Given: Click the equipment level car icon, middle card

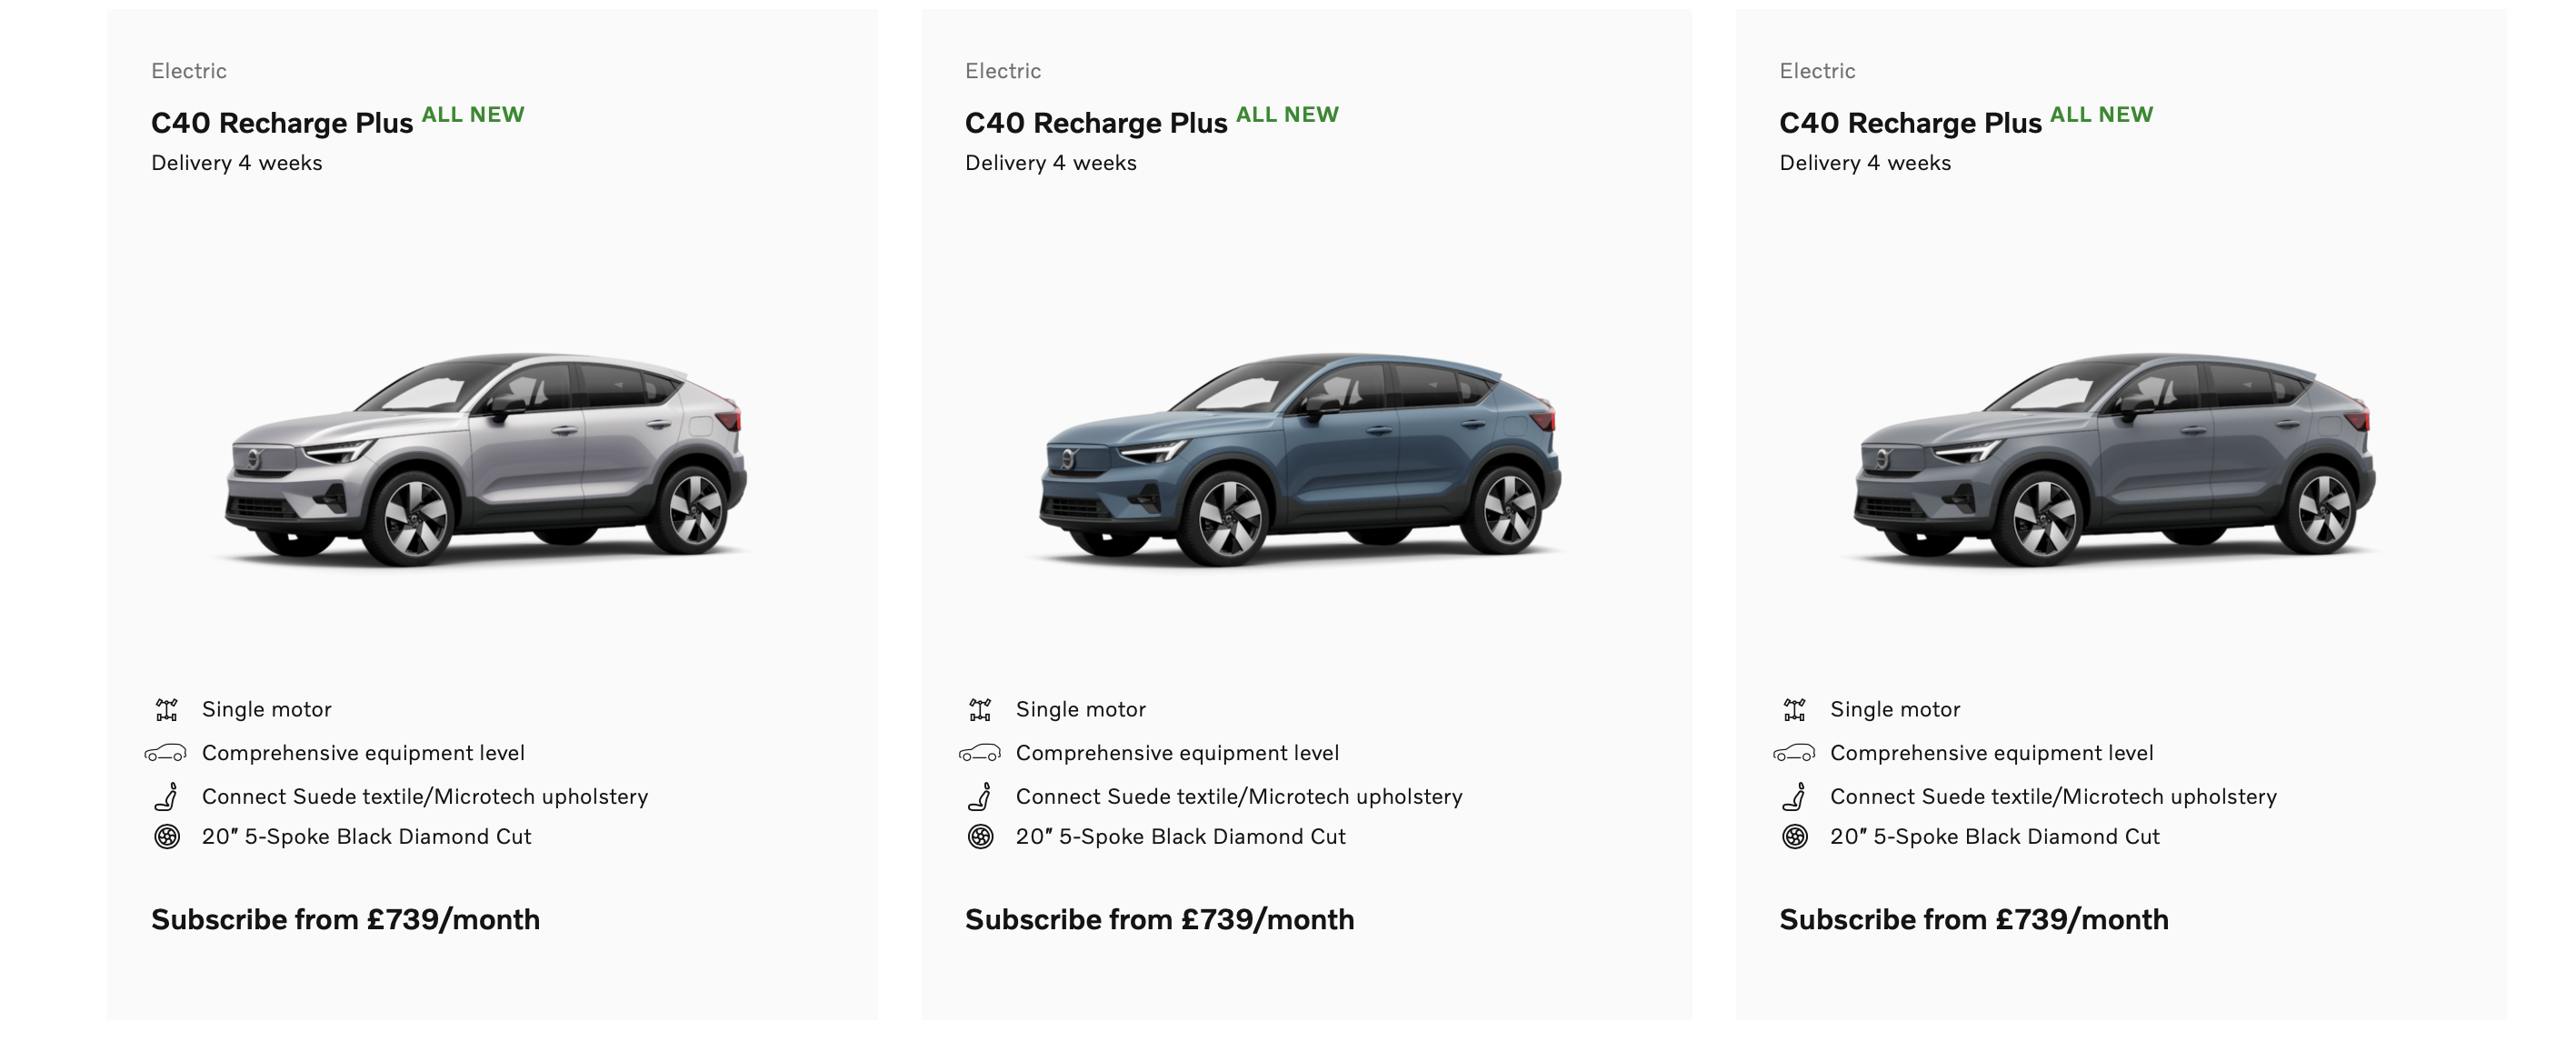Looking at the screenshot, I should point(982,753).
